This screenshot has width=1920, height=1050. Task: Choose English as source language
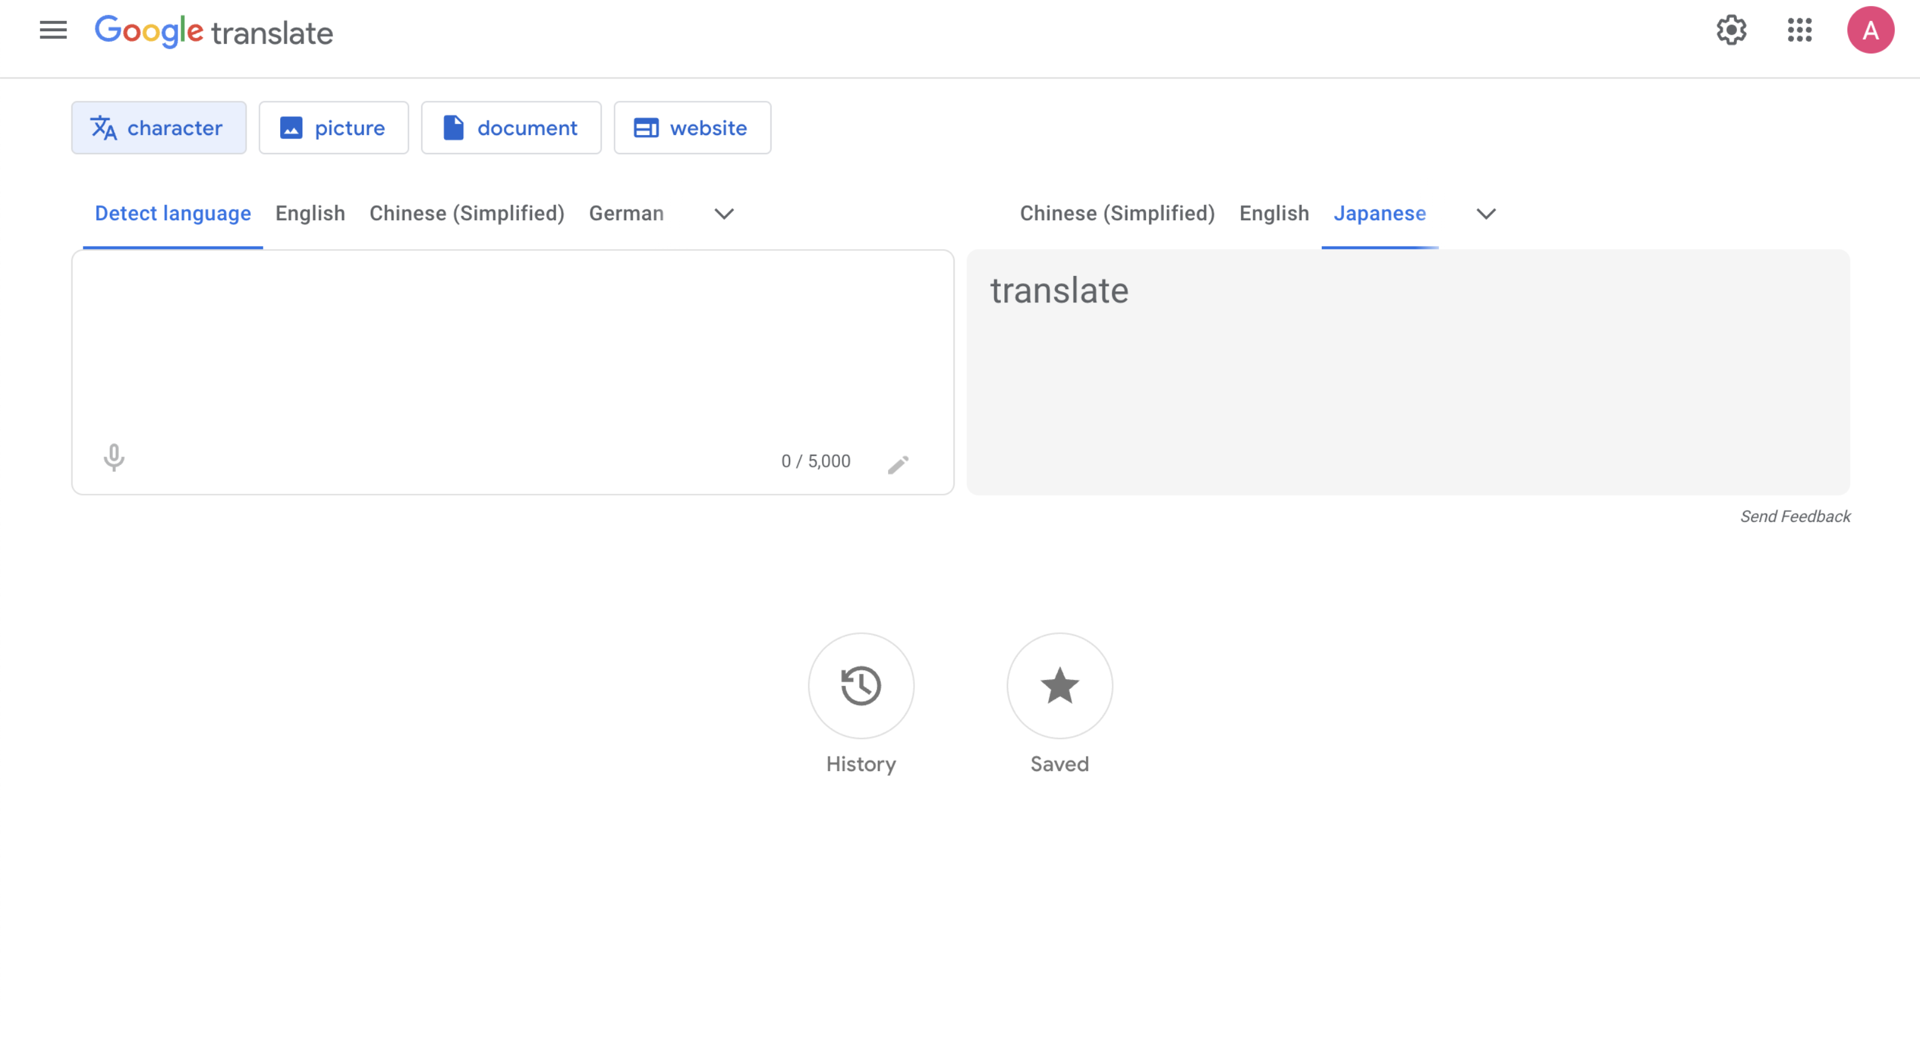(x=310, y=214)
